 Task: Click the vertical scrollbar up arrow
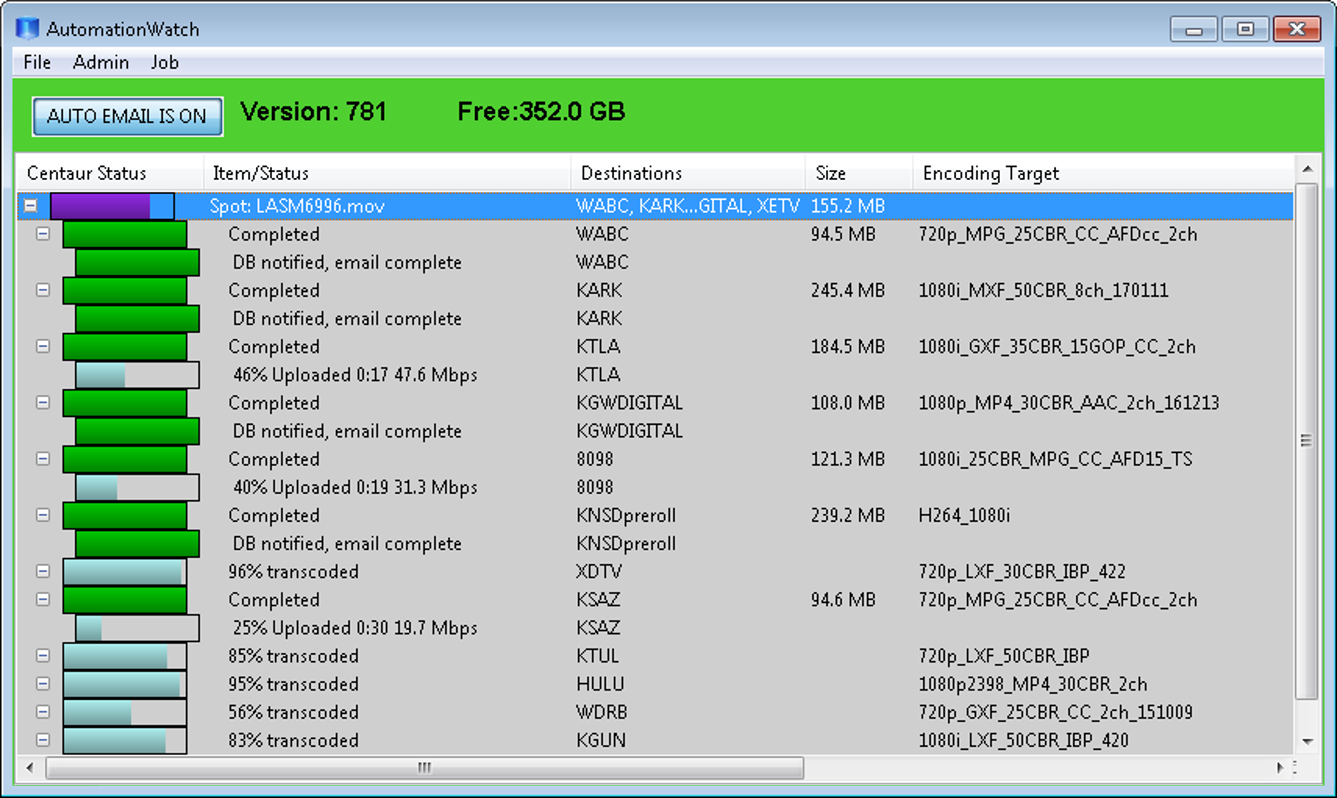pos(1306,169)
